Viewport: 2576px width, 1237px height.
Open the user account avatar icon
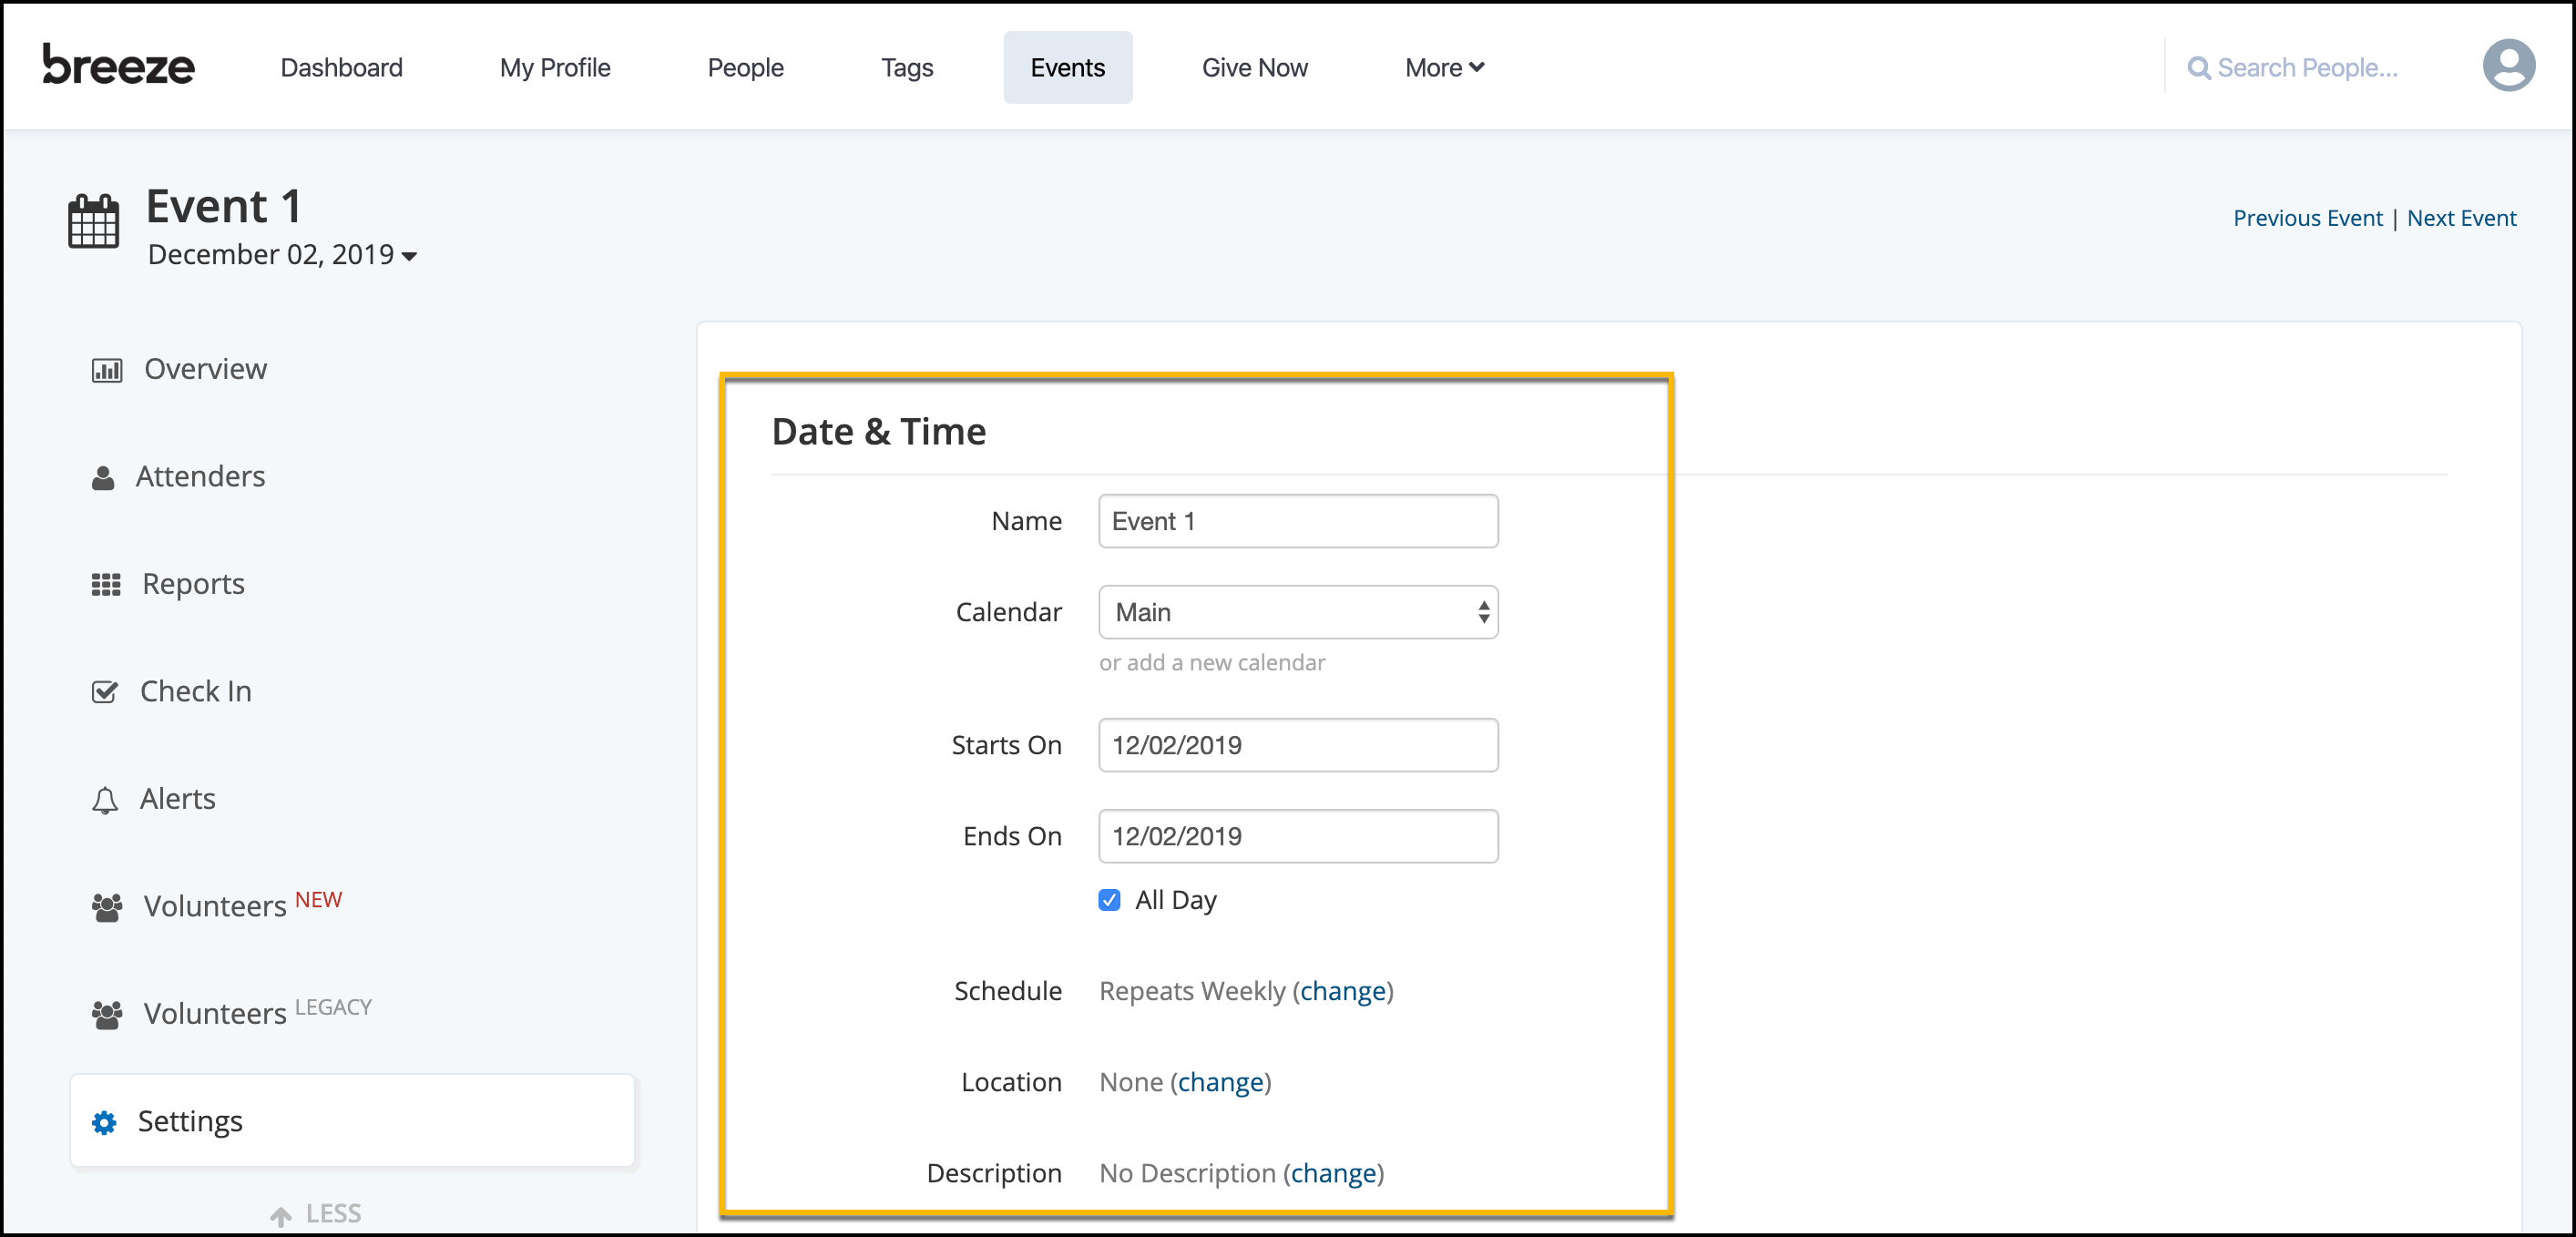coord(2508,66)
